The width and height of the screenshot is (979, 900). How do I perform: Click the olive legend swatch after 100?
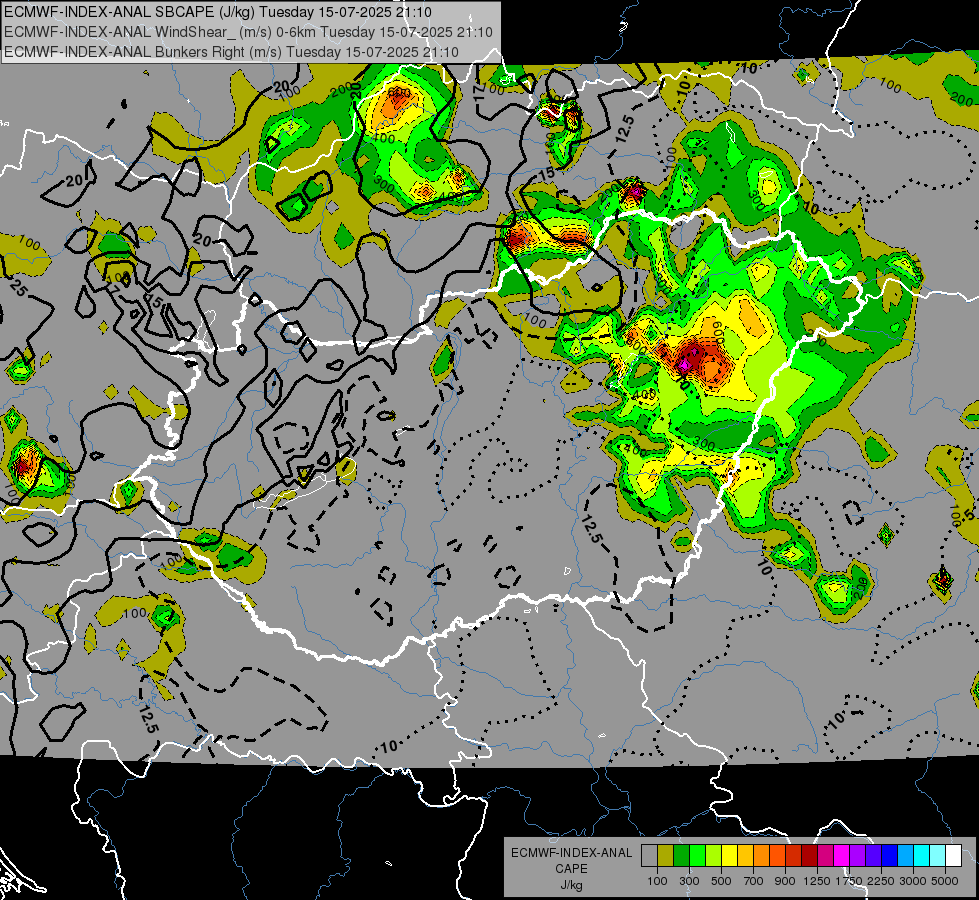666,856
